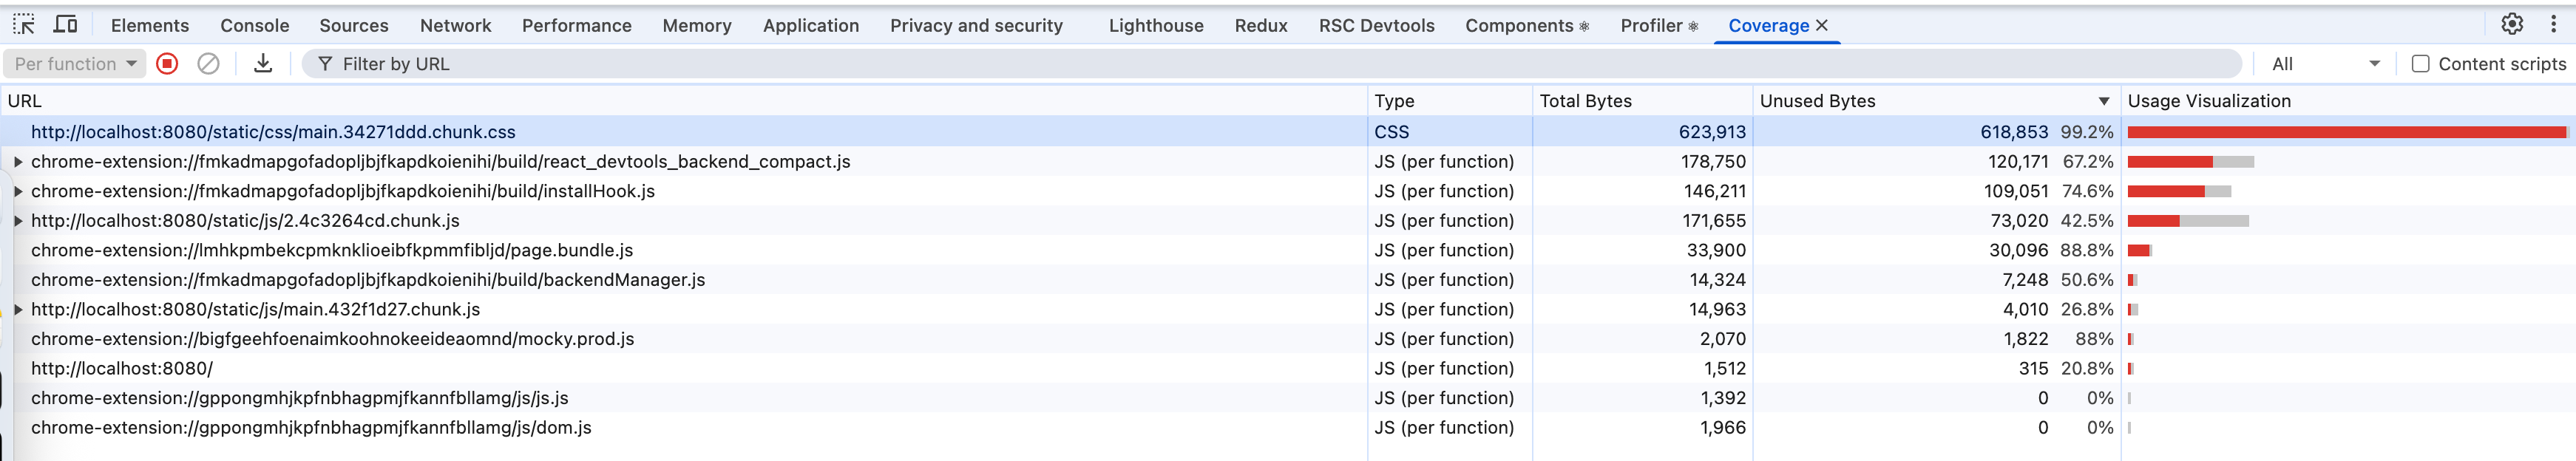Expand the installHook.js row

point(18,191)
